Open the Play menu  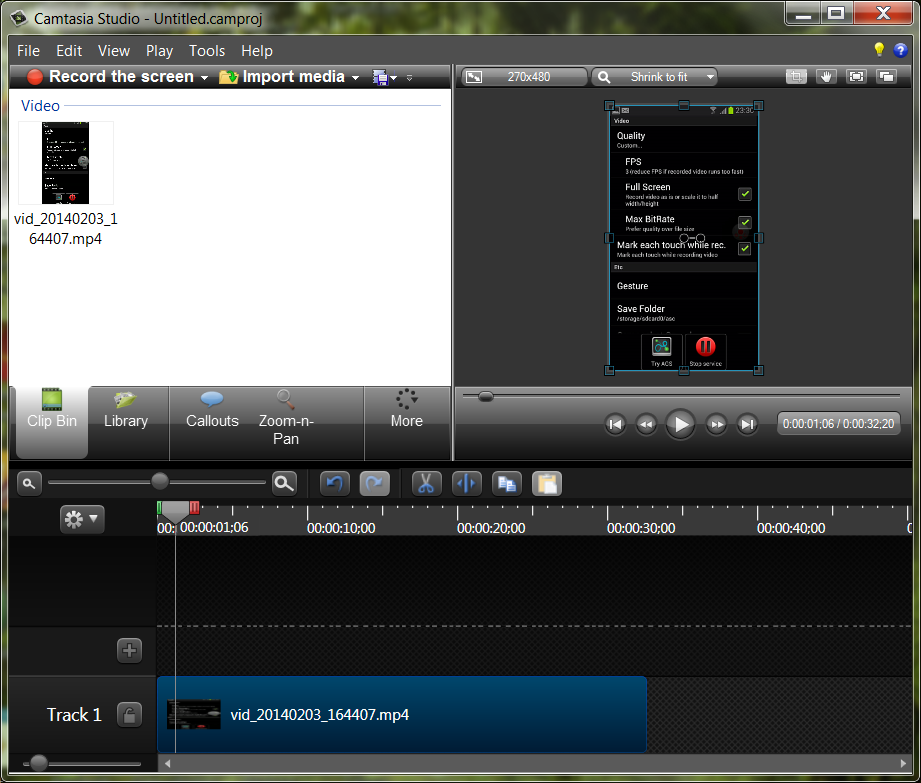tap(159, 51)
